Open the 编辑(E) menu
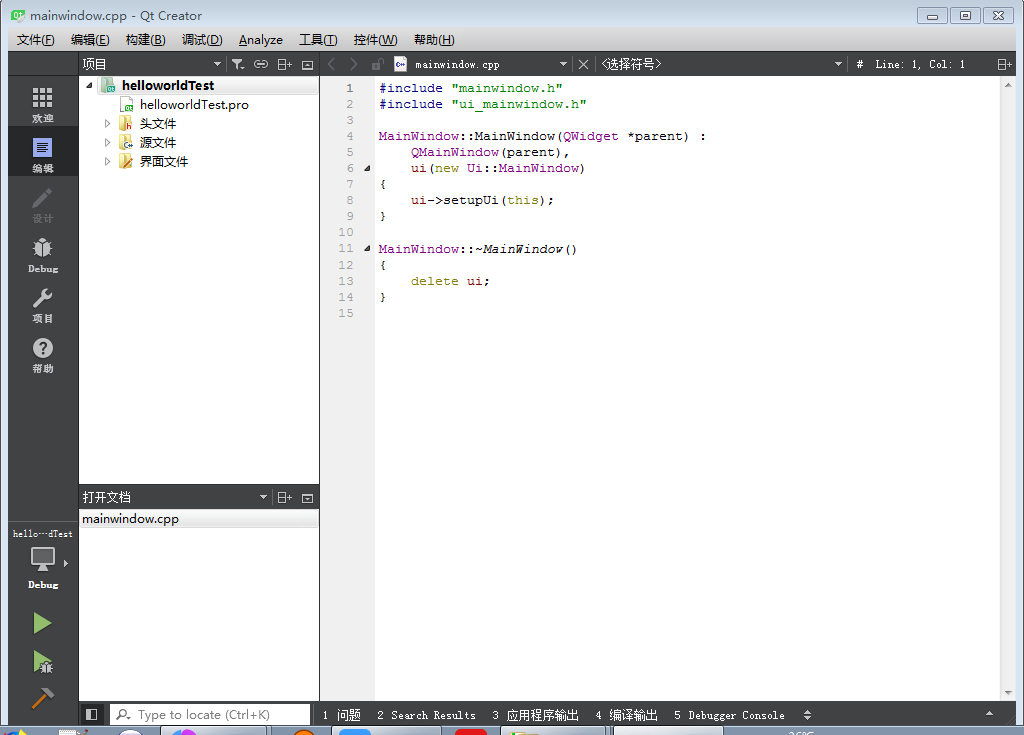 coord(90,40)
